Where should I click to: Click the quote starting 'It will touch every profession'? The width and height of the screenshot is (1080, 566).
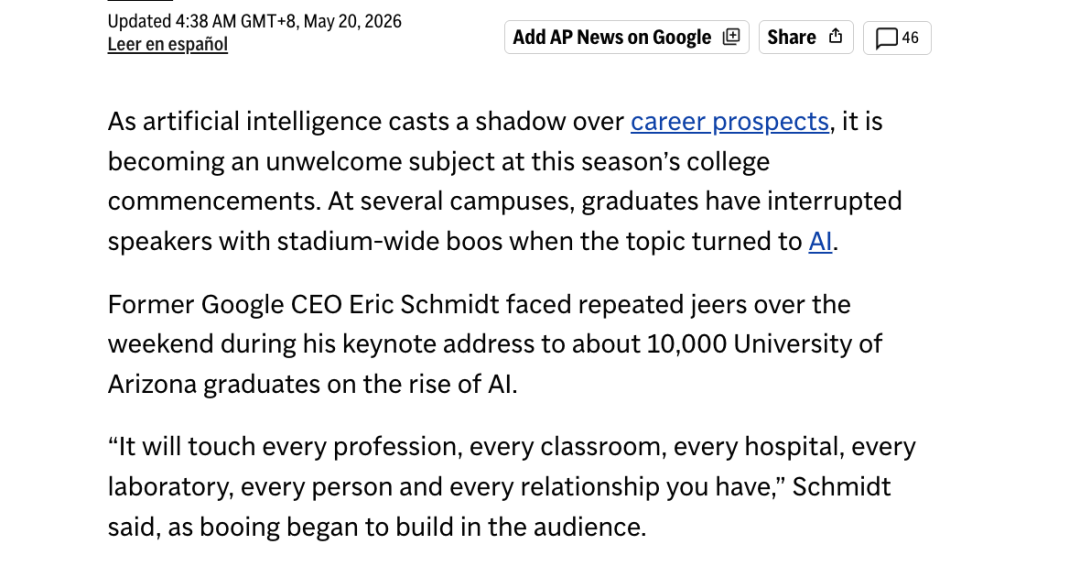tap(512, 486)
